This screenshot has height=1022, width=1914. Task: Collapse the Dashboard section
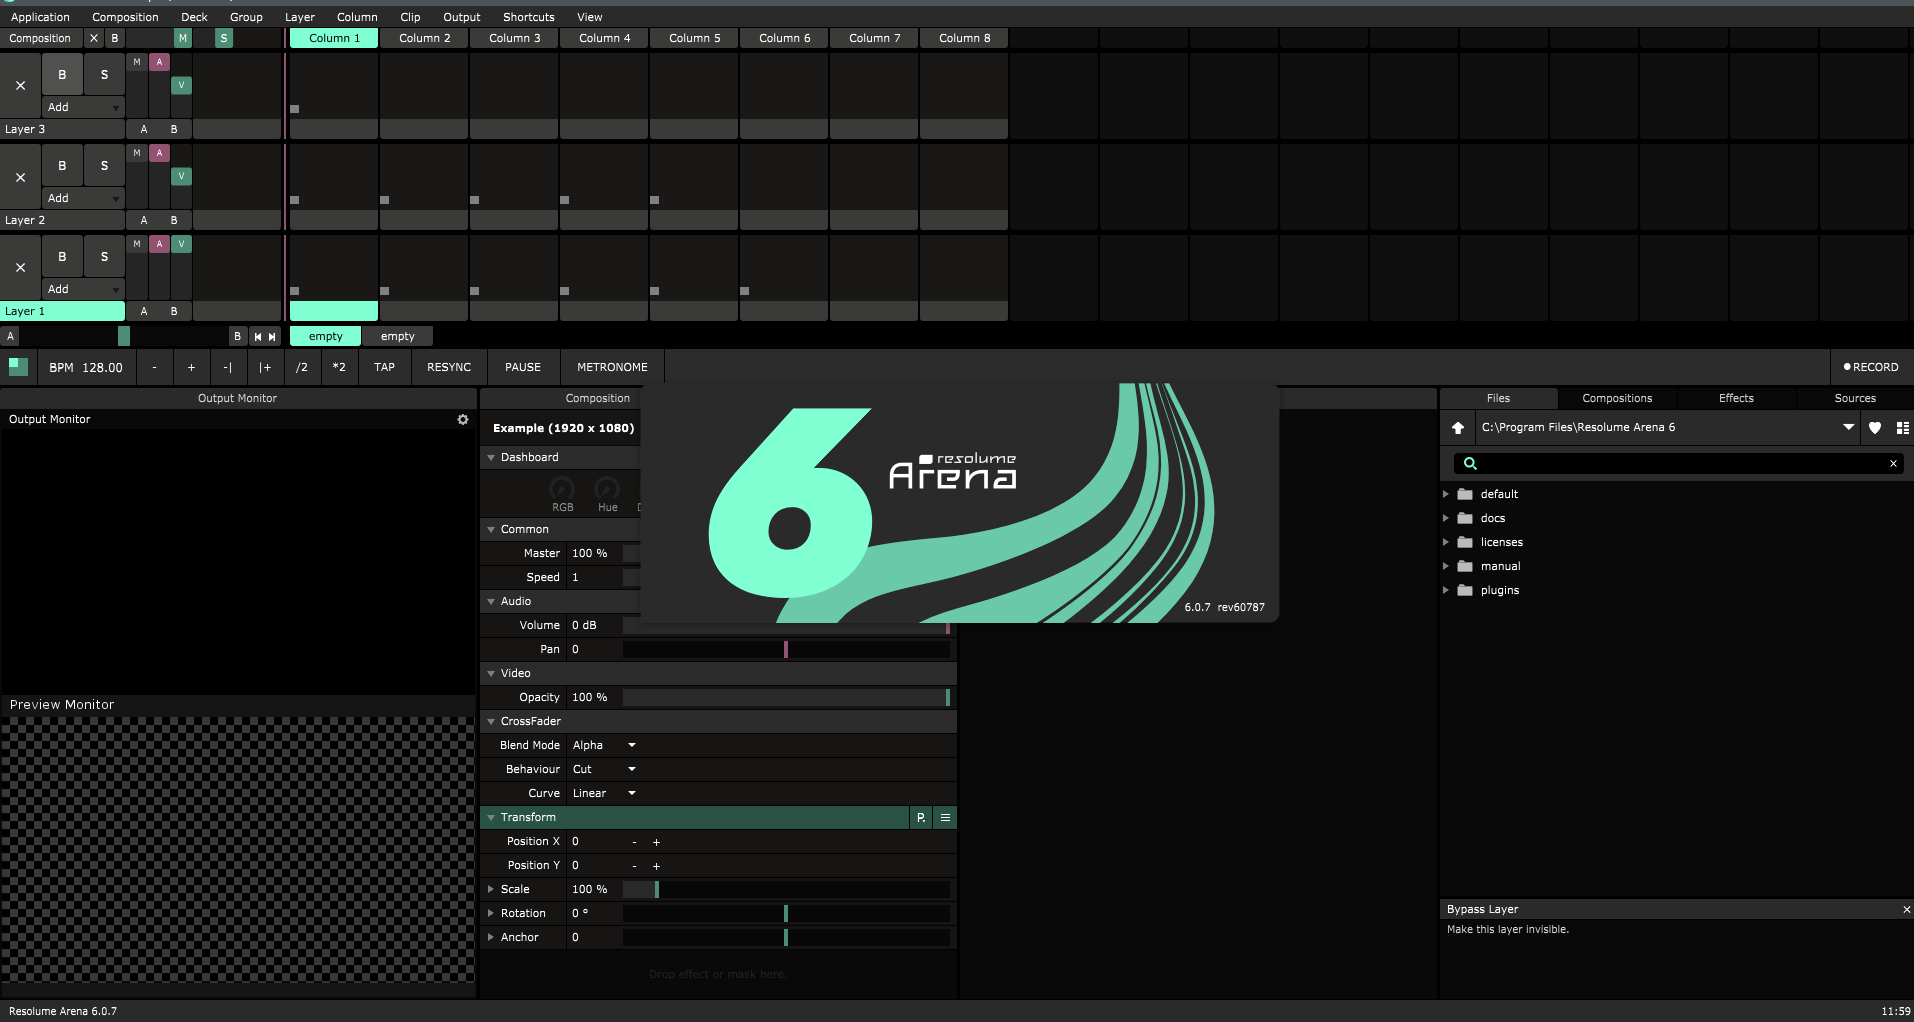click(491, 458)
